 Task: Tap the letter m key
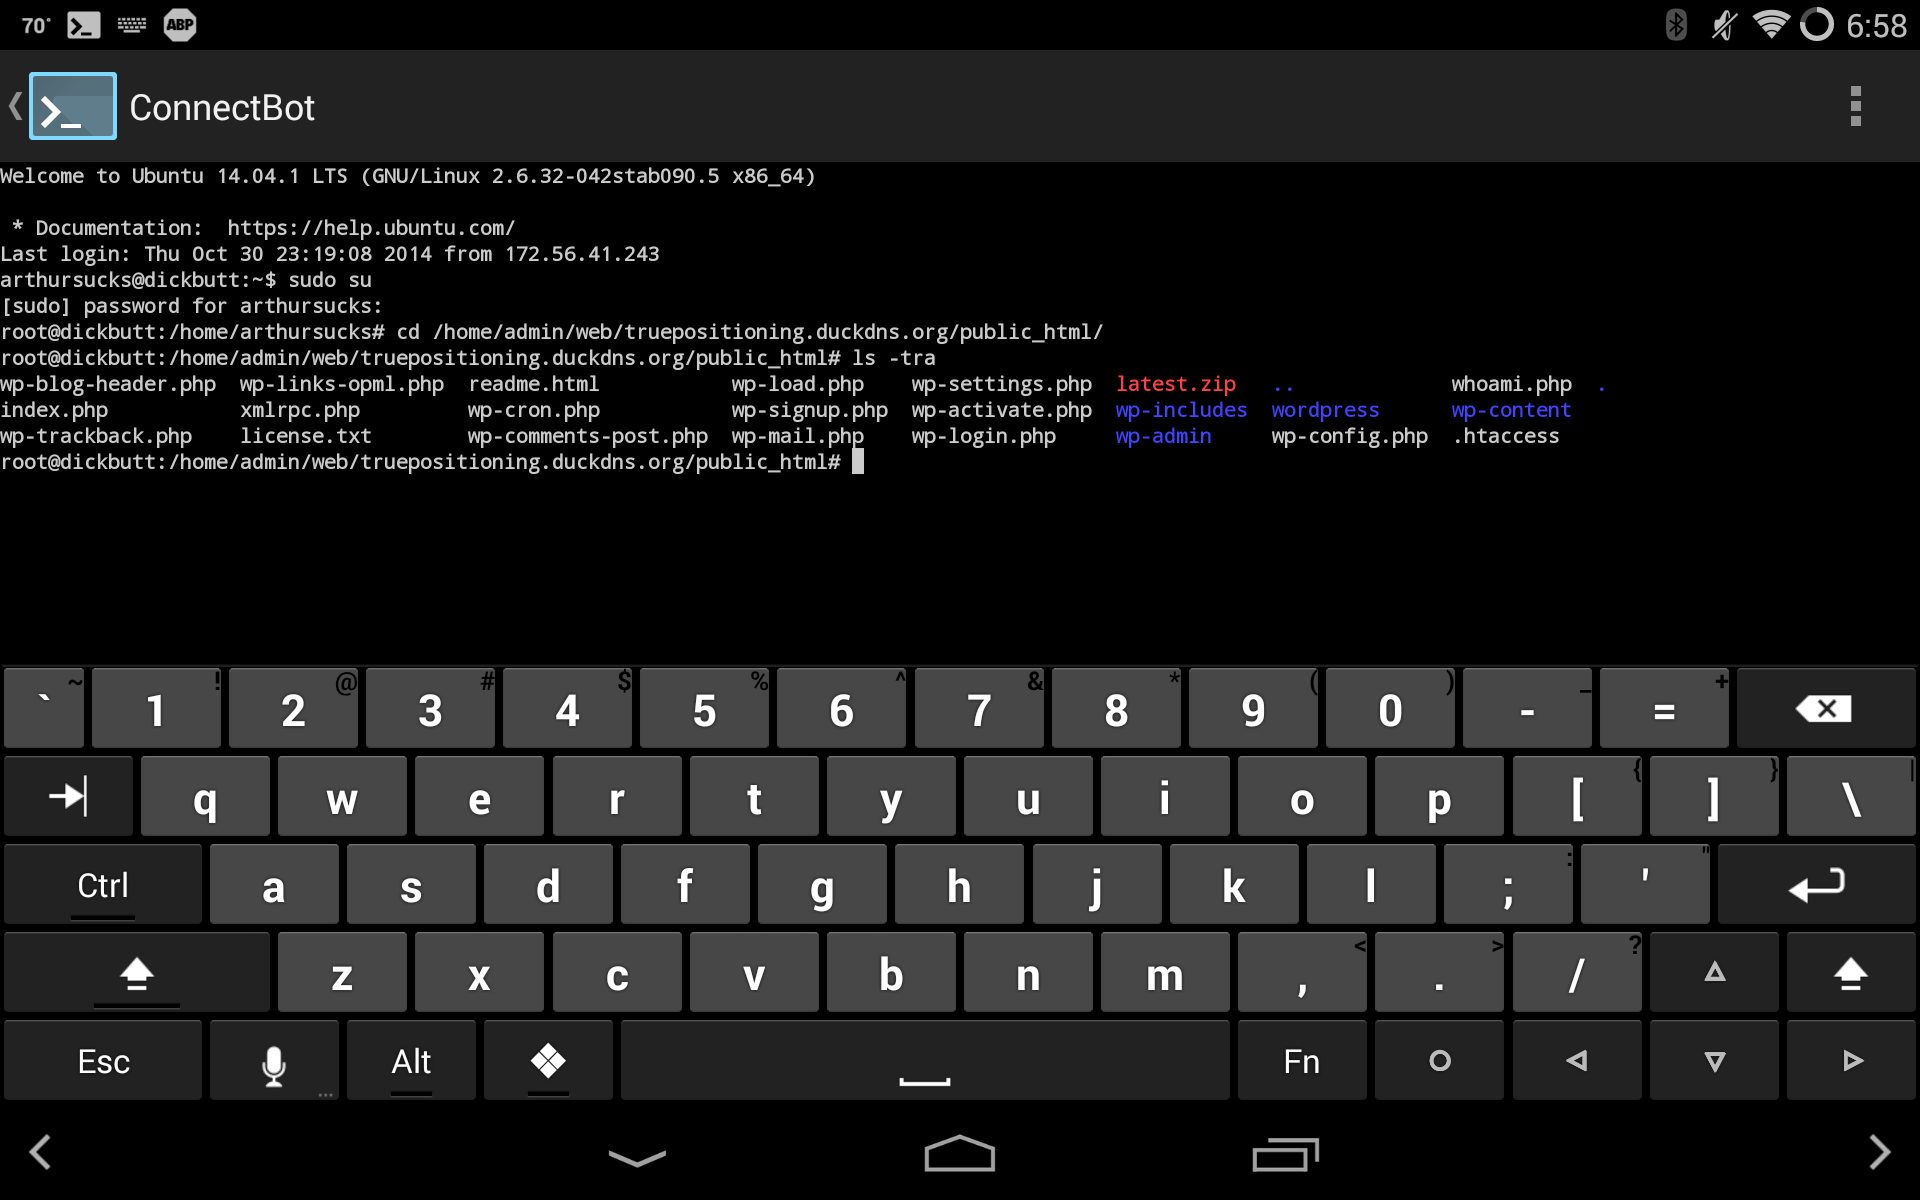coord(1165,973)
